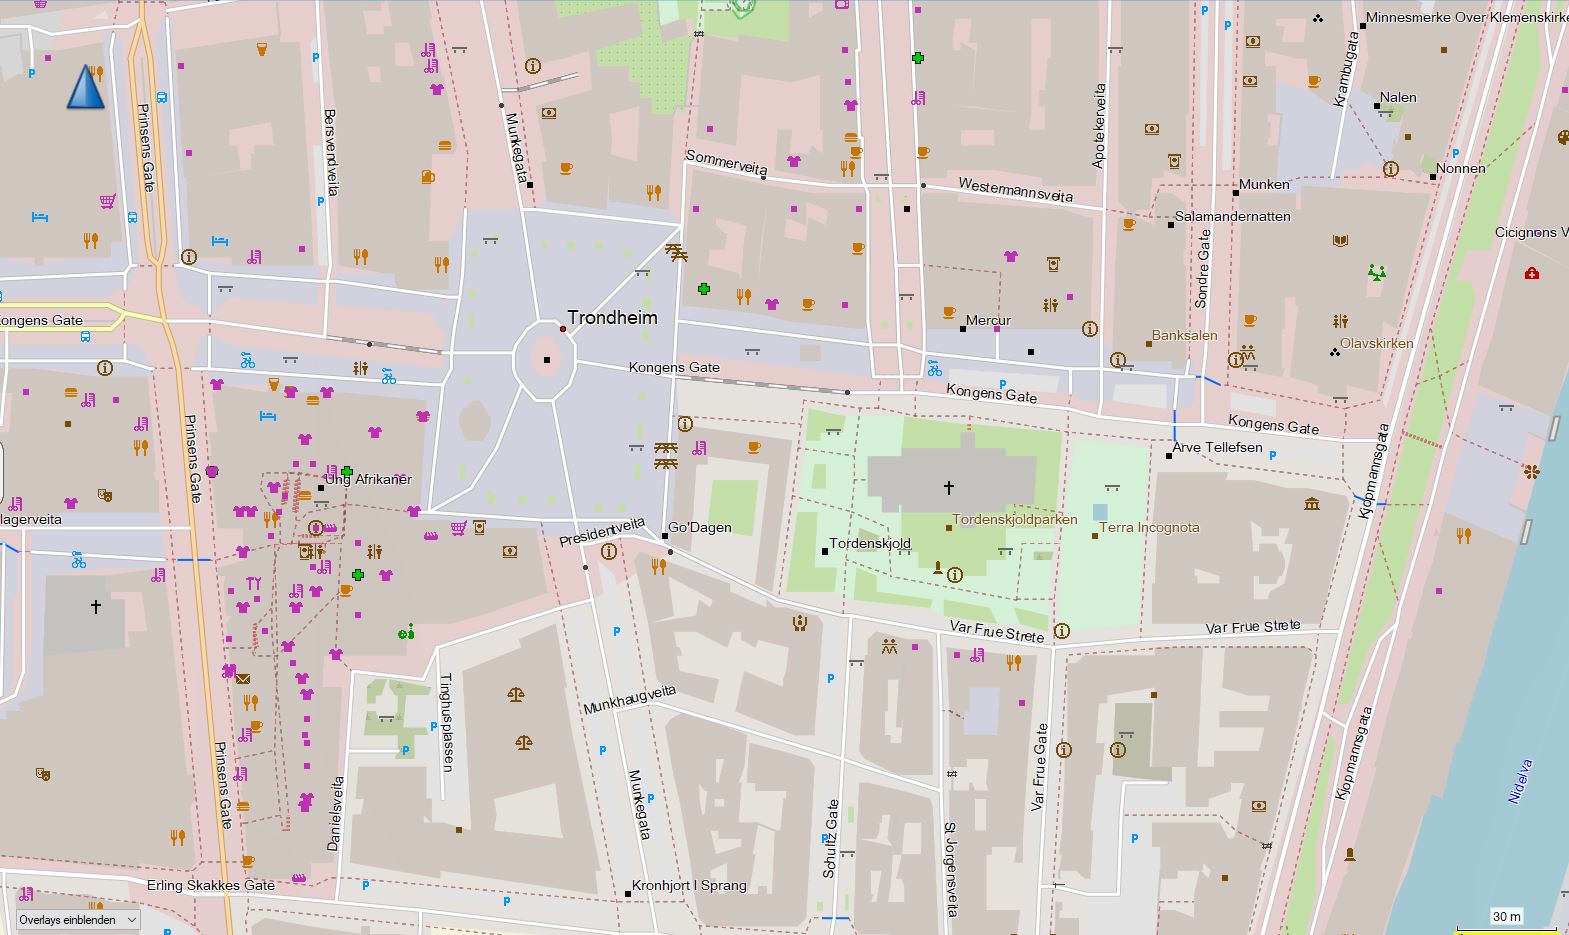The width and height of the screenshot is (1569, 935).
Task: Click the green pharmacy cross near Ung Afrikaner
Action: click(x=347, y=471)
